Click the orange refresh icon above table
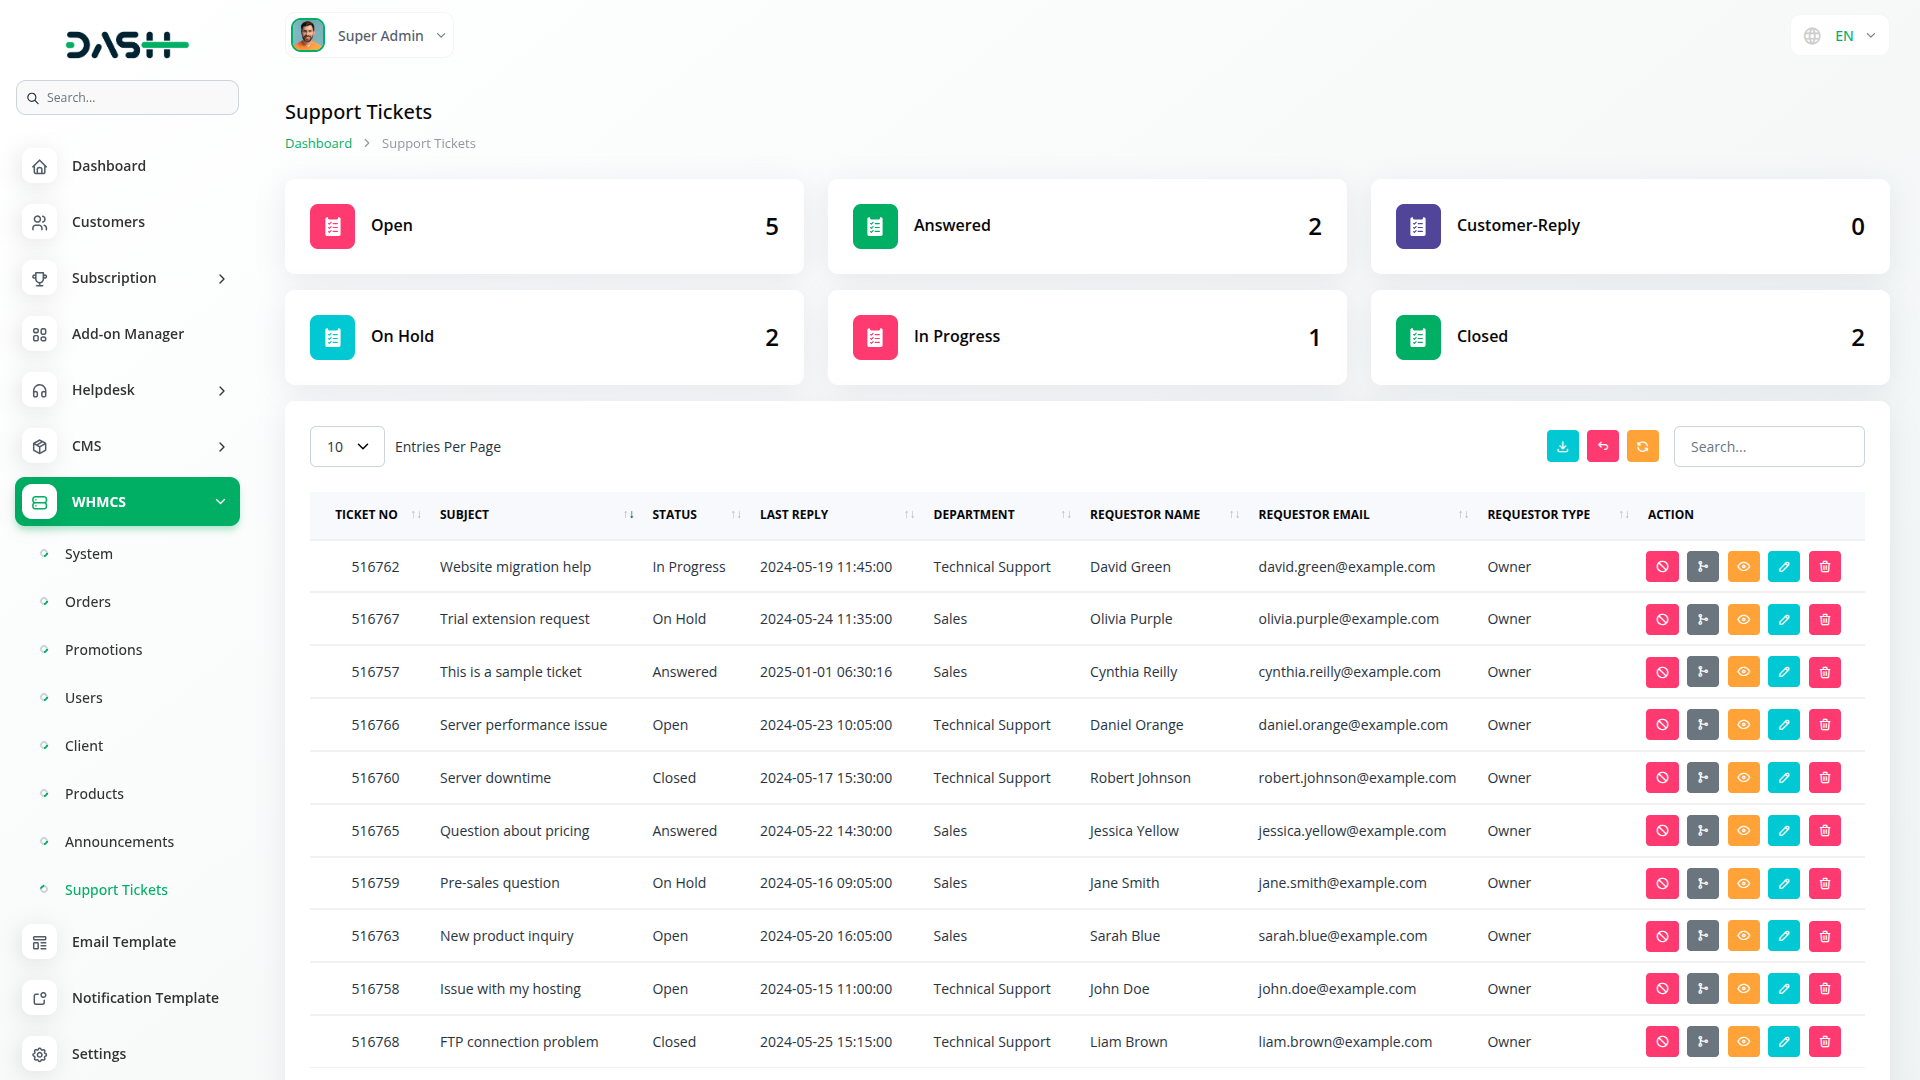1920x1080 pixels. click(1642, 447)
